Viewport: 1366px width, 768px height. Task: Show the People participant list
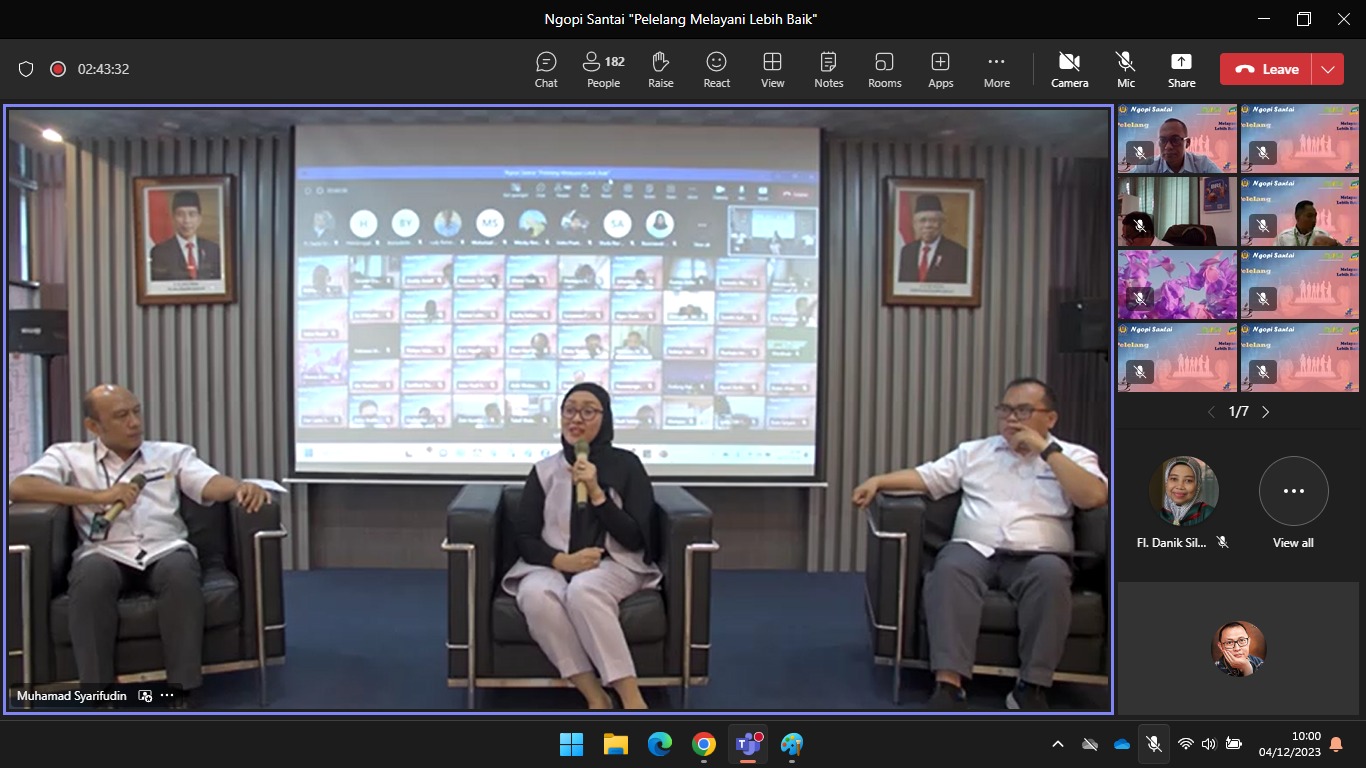603,70
